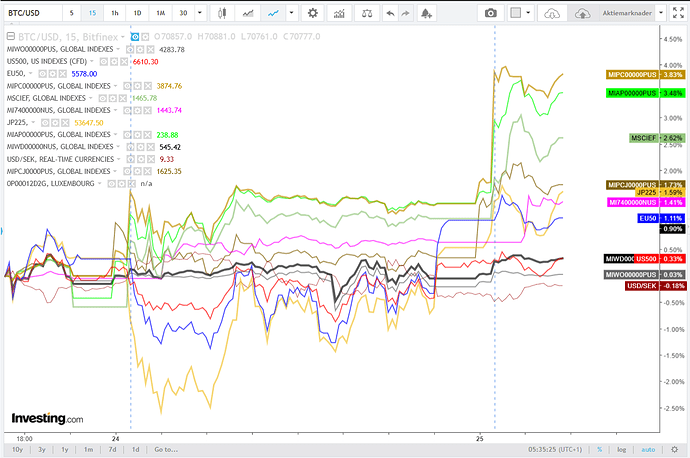
Task: Toggle auto scale
Action: [x=648, y=449]
